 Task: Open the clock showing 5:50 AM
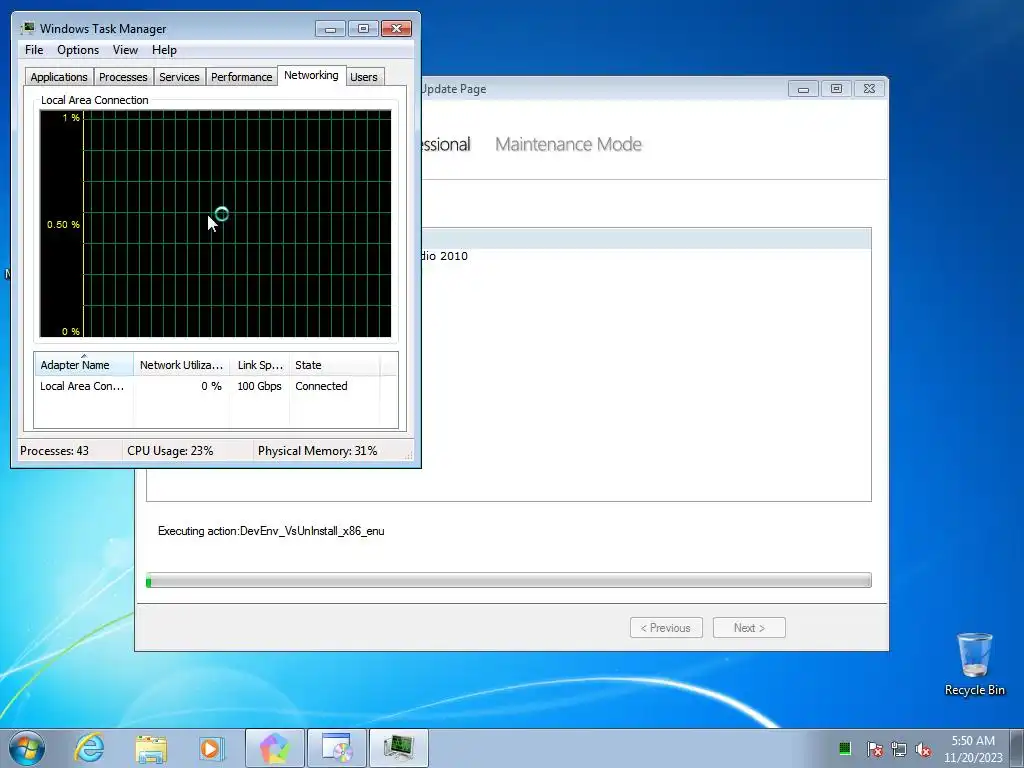coord(973,749)
